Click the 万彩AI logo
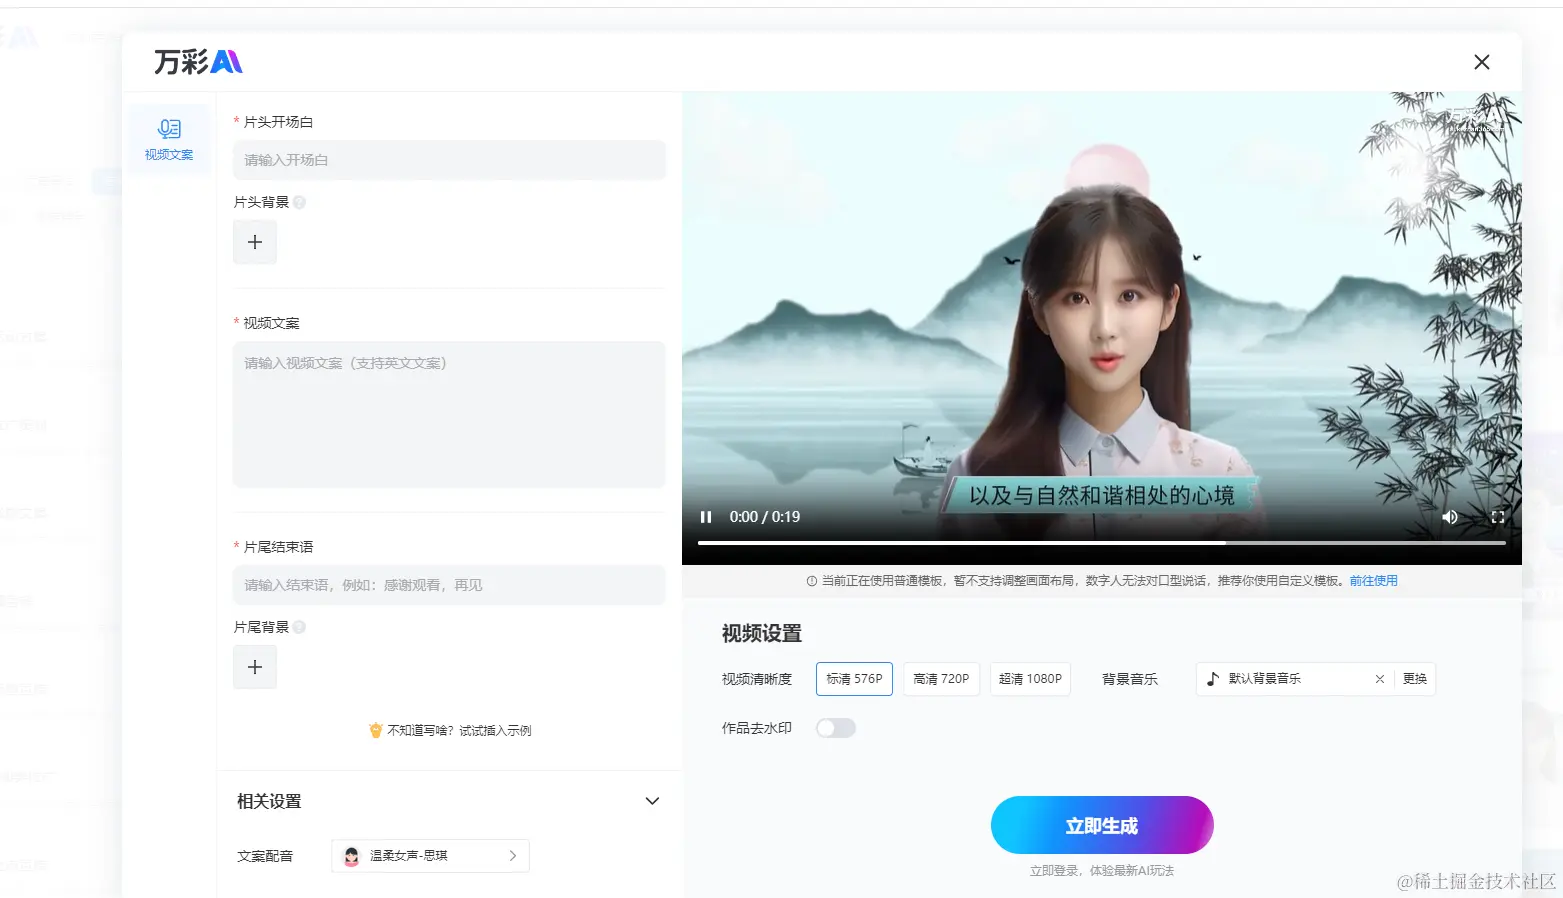 point(198,62)
